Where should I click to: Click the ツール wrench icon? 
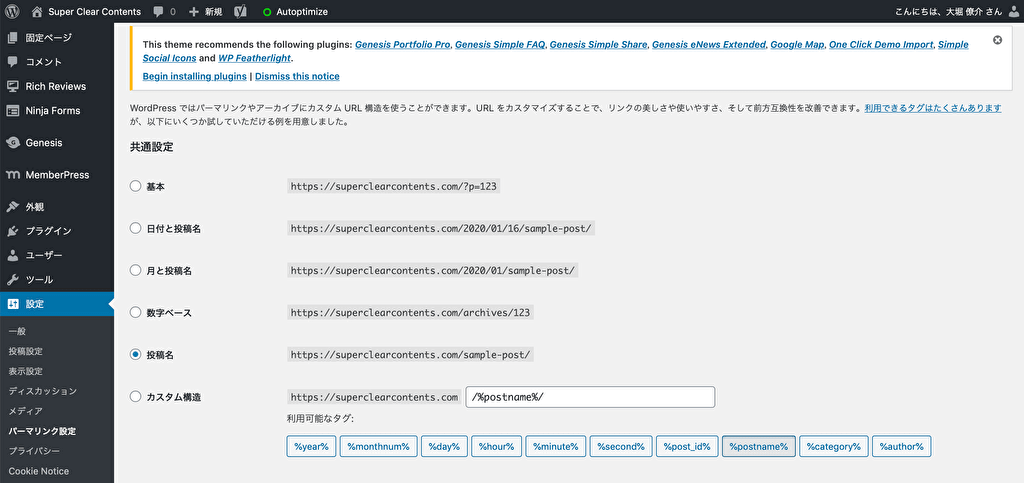12,279
